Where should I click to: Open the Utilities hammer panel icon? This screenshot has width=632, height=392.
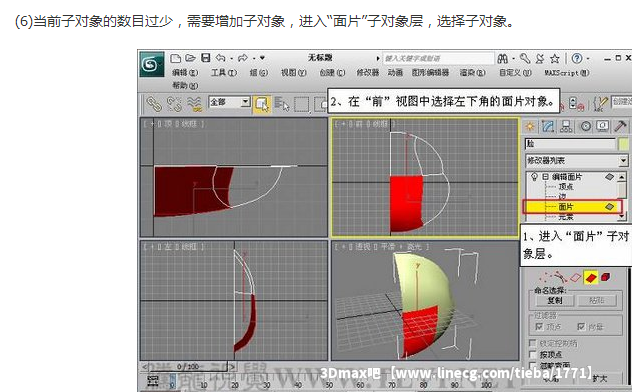click(620, 127)
